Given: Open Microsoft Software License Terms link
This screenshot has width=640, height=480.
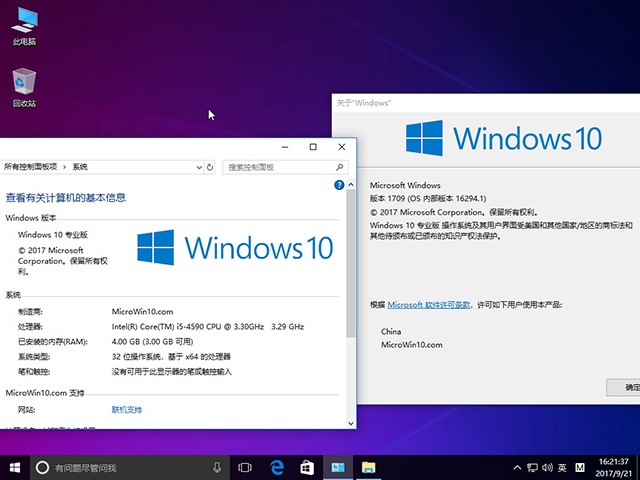Looking at the screenshot, I should pyautogui.click(x=429, y=304).
